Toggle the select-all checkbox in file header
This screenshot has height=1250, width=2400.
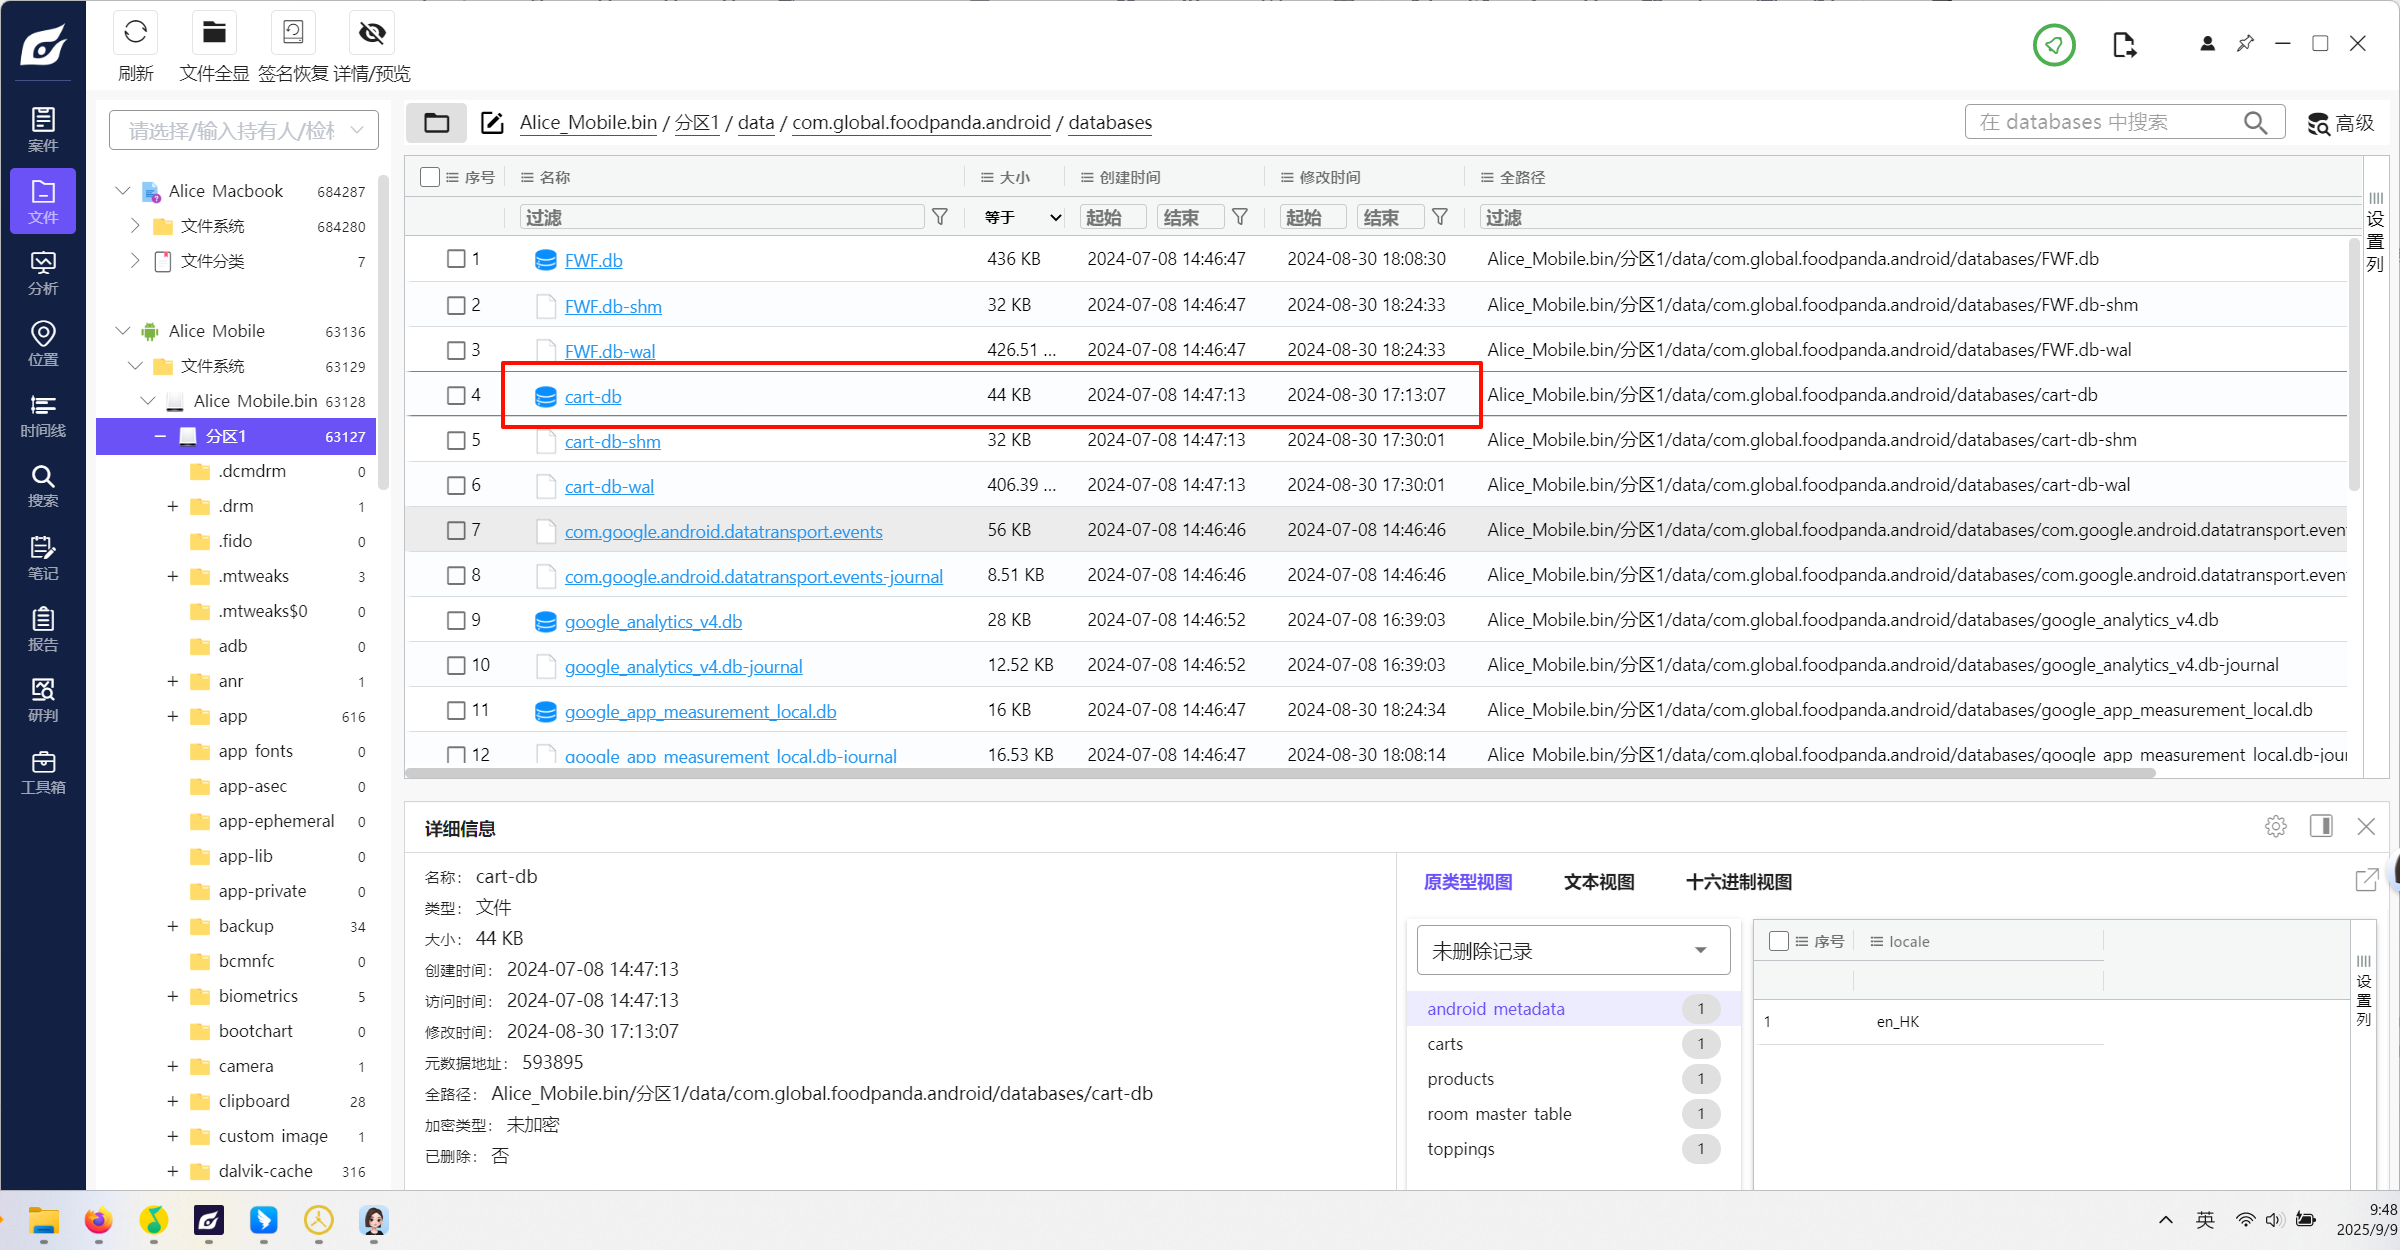(x=430, y=177)
